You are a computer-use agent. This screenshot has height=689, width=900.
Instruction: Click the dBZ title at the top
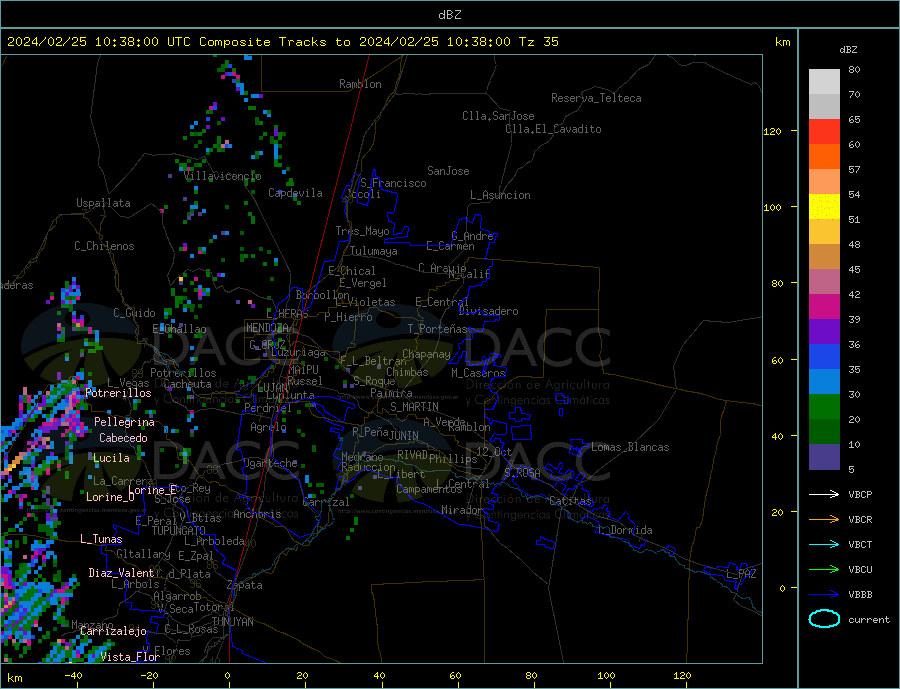449,15
